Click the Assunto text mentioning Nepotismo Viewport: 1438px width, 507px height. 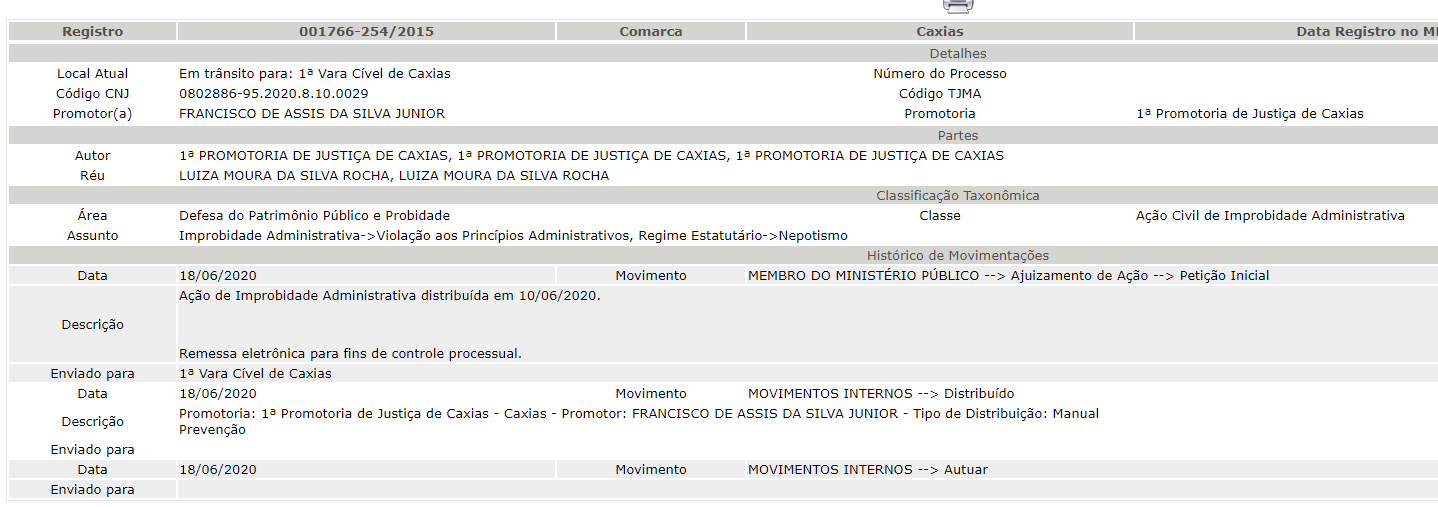(513, 236)
